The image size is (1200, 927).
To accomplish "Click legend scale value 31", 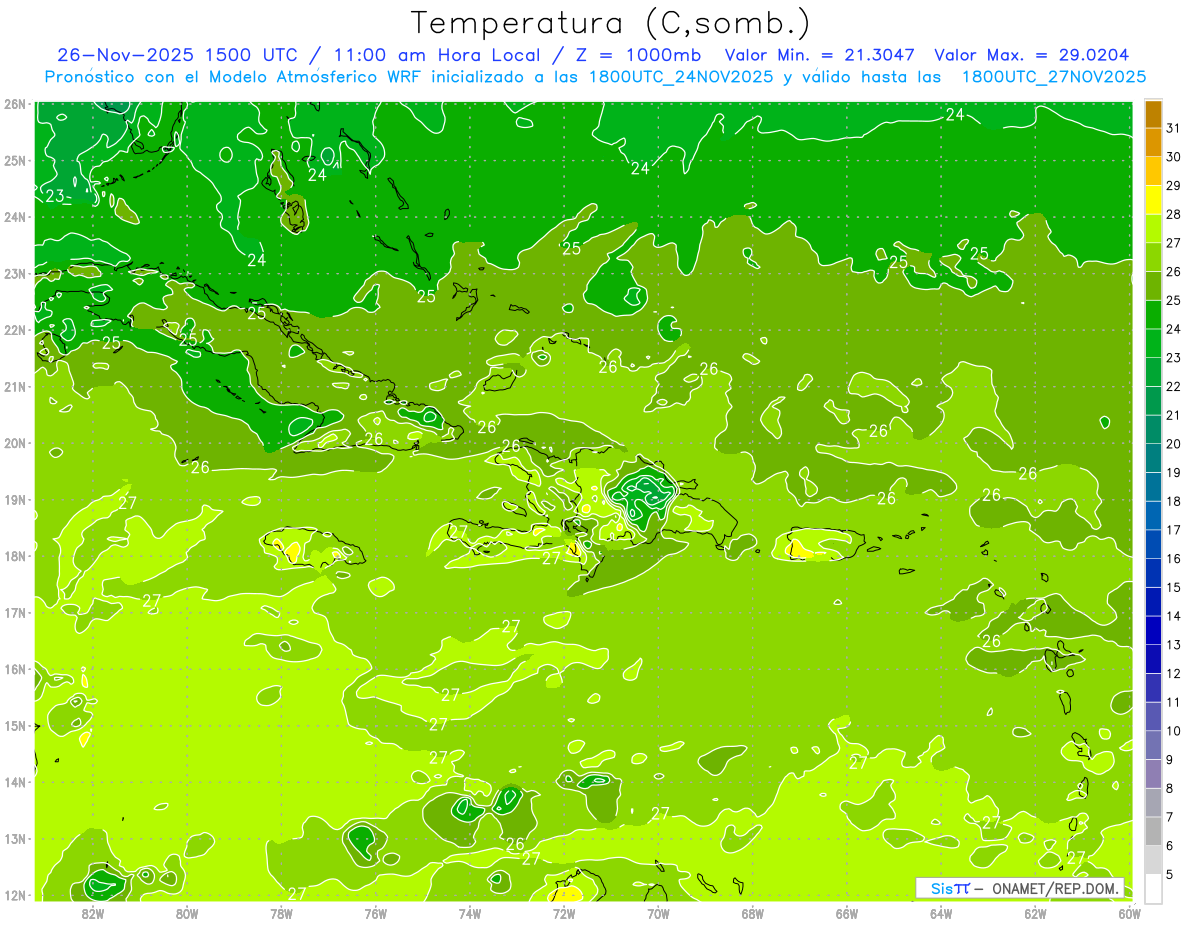I will tap(1174, 128).
